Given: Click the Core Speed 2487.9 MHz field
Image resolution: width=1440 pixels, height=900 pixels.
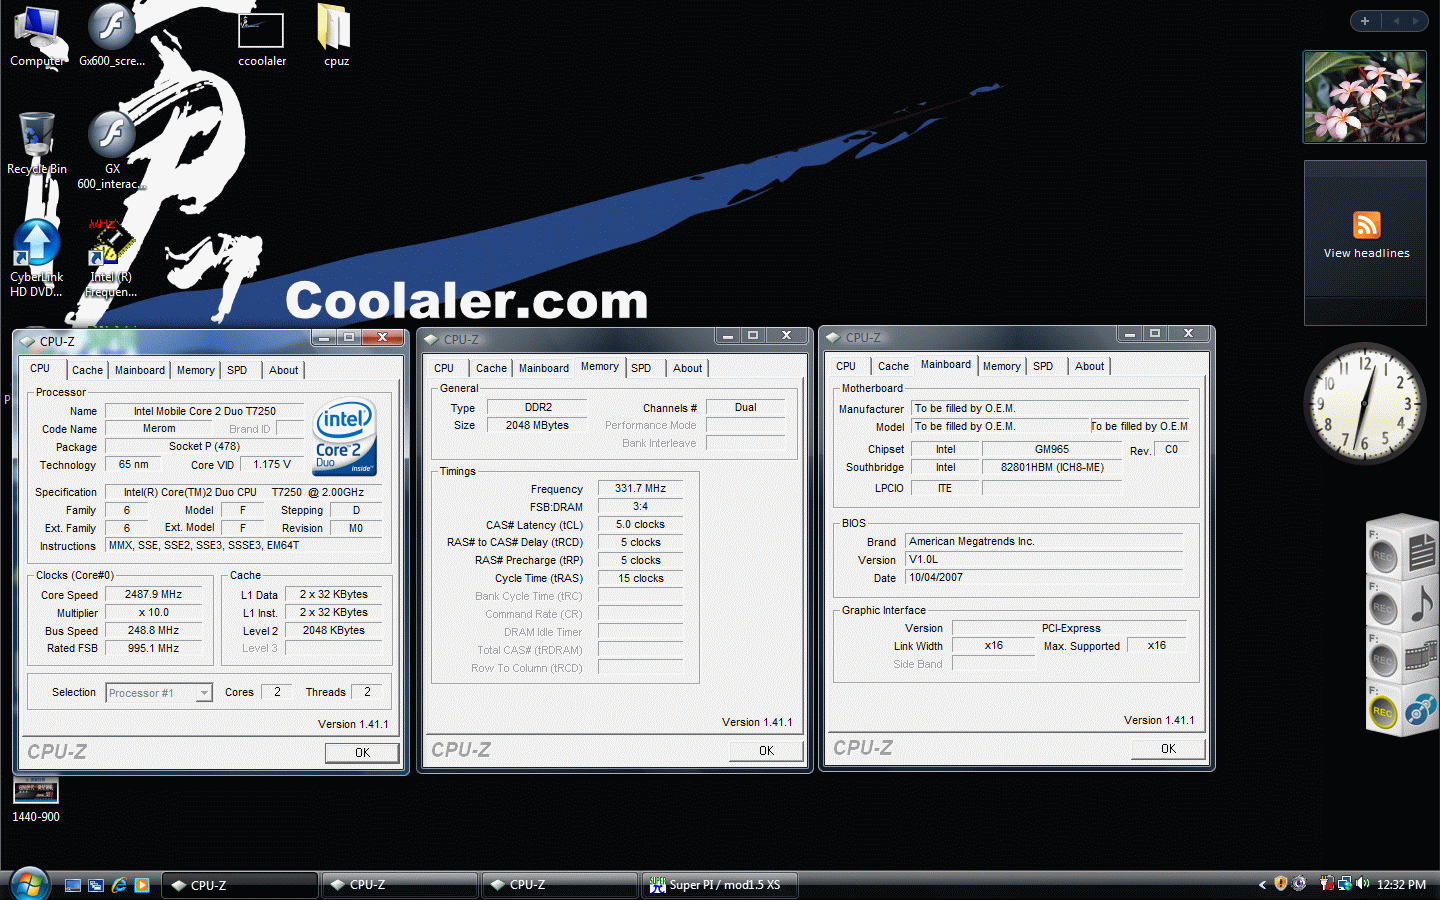Looking at the screenshot, I should pos(153,594).
